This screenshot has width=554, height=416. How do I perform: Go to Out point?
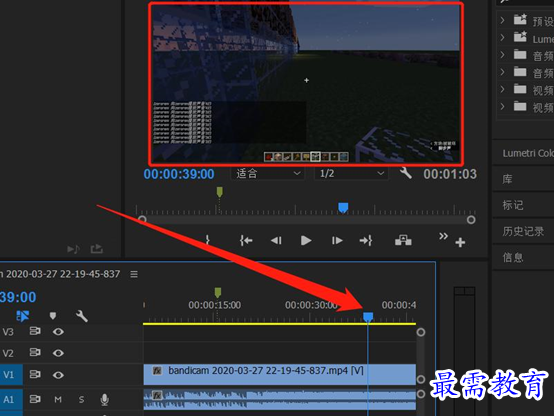tap(366, 241)
